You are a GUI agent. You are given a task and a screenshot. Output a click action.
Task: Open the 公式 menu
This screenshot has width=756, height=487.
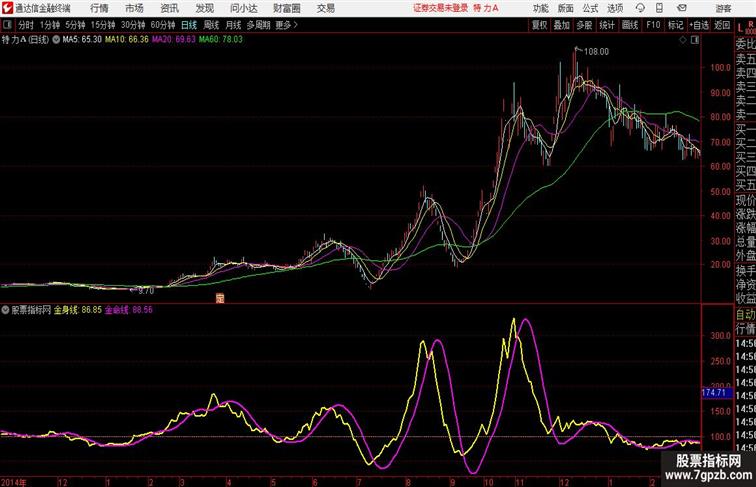[590, 8]
